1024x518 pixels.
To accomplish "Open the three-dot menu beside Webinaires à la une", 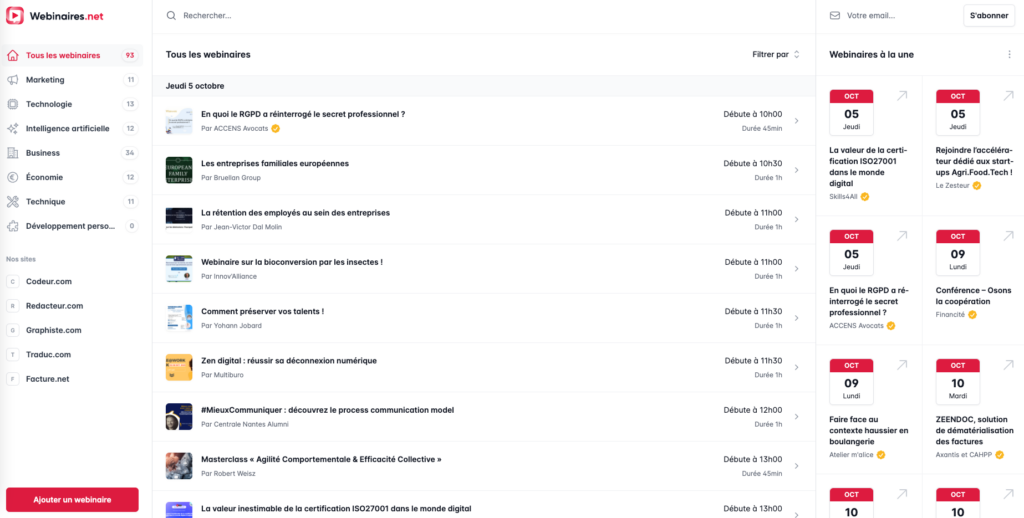I will [1009, 55].
